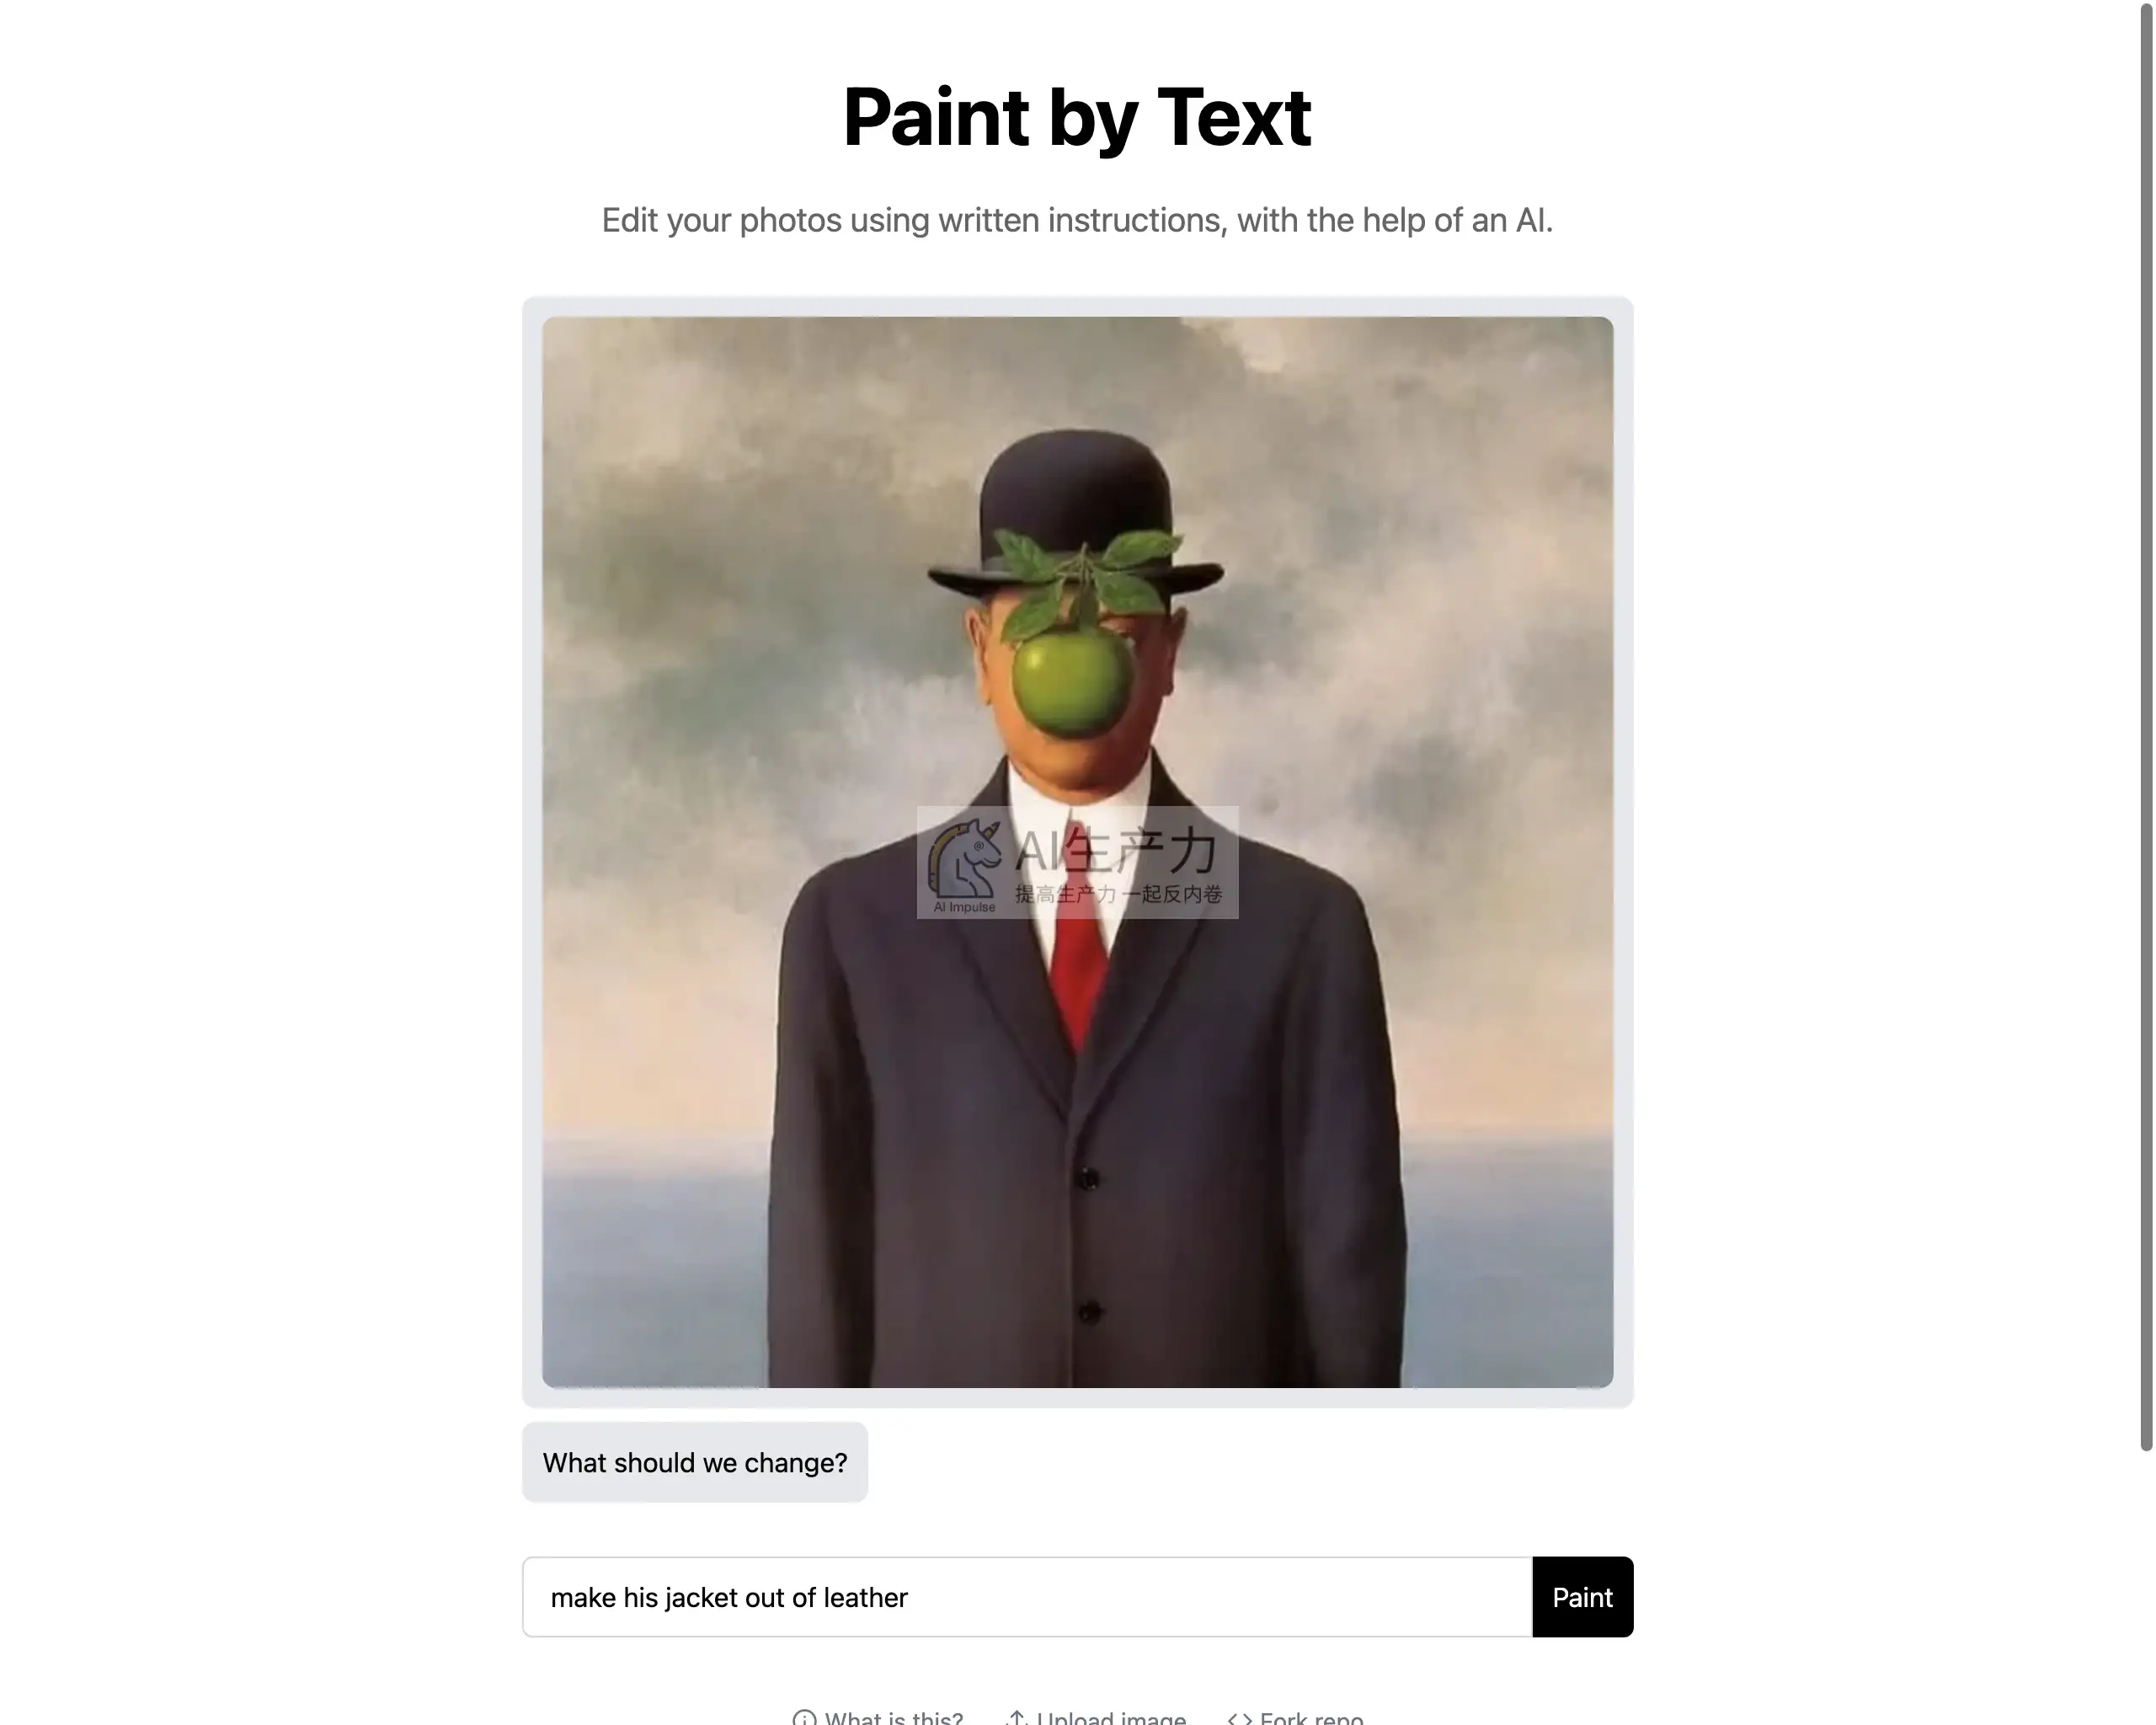2156x1725 pixels.
Task: Click the lower jacket button in painting
Action: click(x=1090, y=1311)
